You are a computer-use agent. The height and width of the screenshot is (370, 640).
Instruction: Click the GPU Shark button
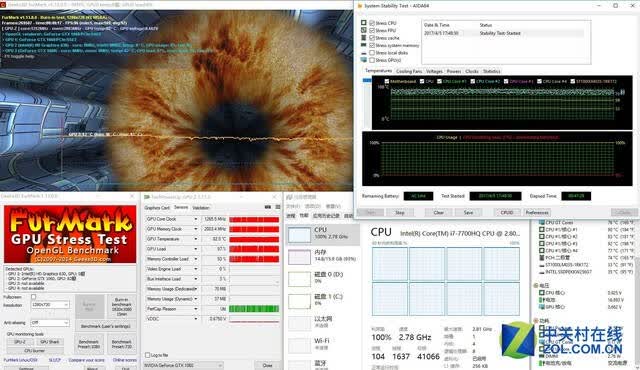pyautogui.click(x=50, y=342)
